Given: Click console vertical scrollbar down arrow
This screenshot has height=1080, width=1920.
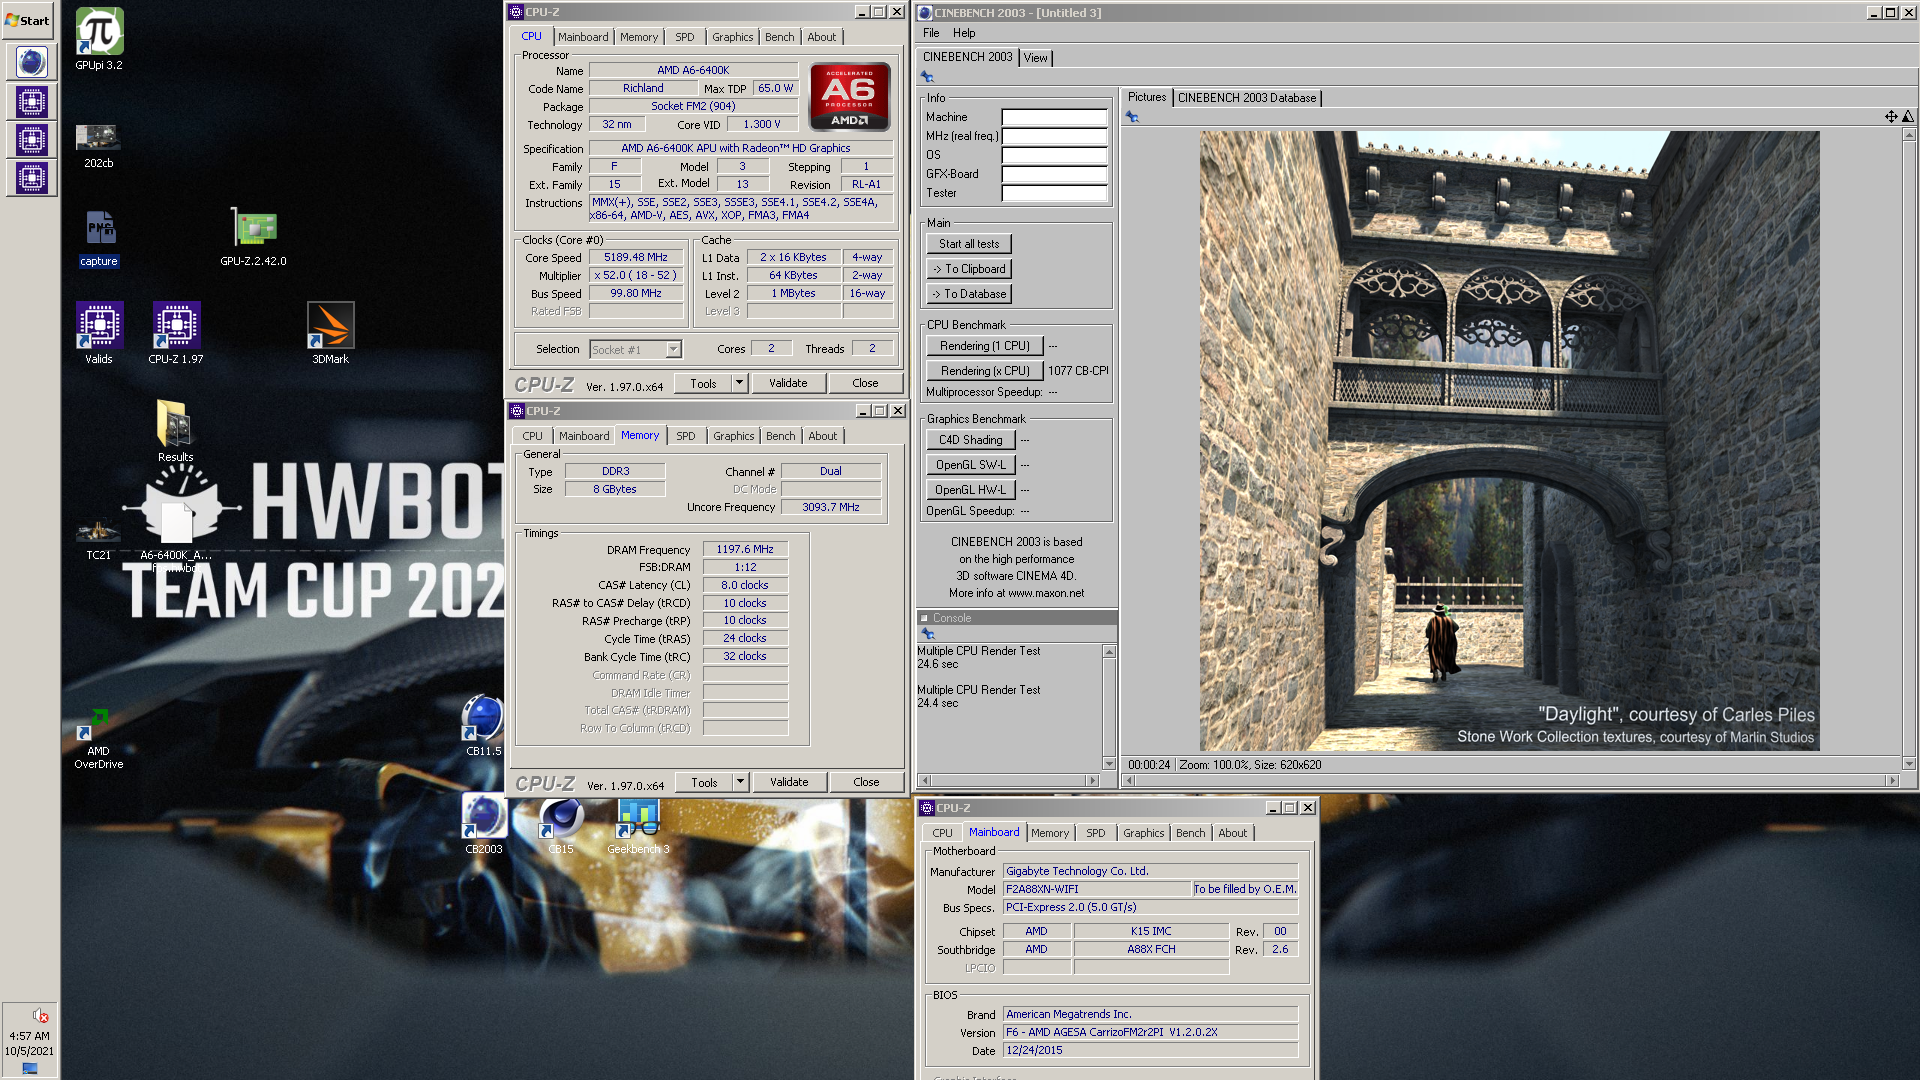Looking at the screenshot, I should coord(1108,764).
